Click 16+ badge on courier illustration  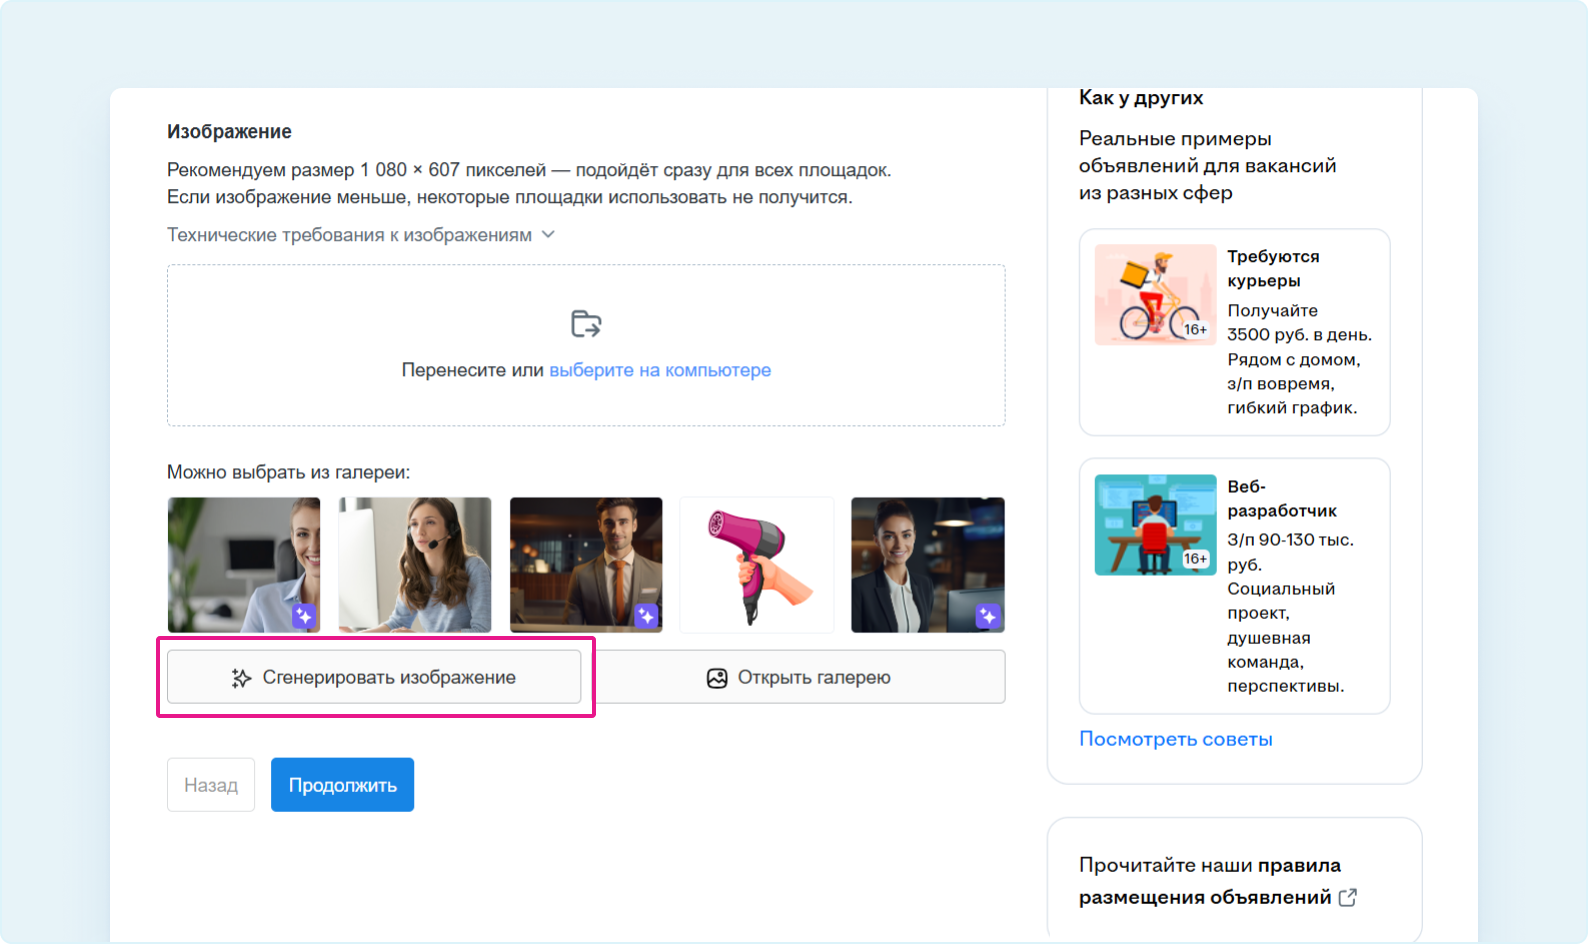point(1195,329)
